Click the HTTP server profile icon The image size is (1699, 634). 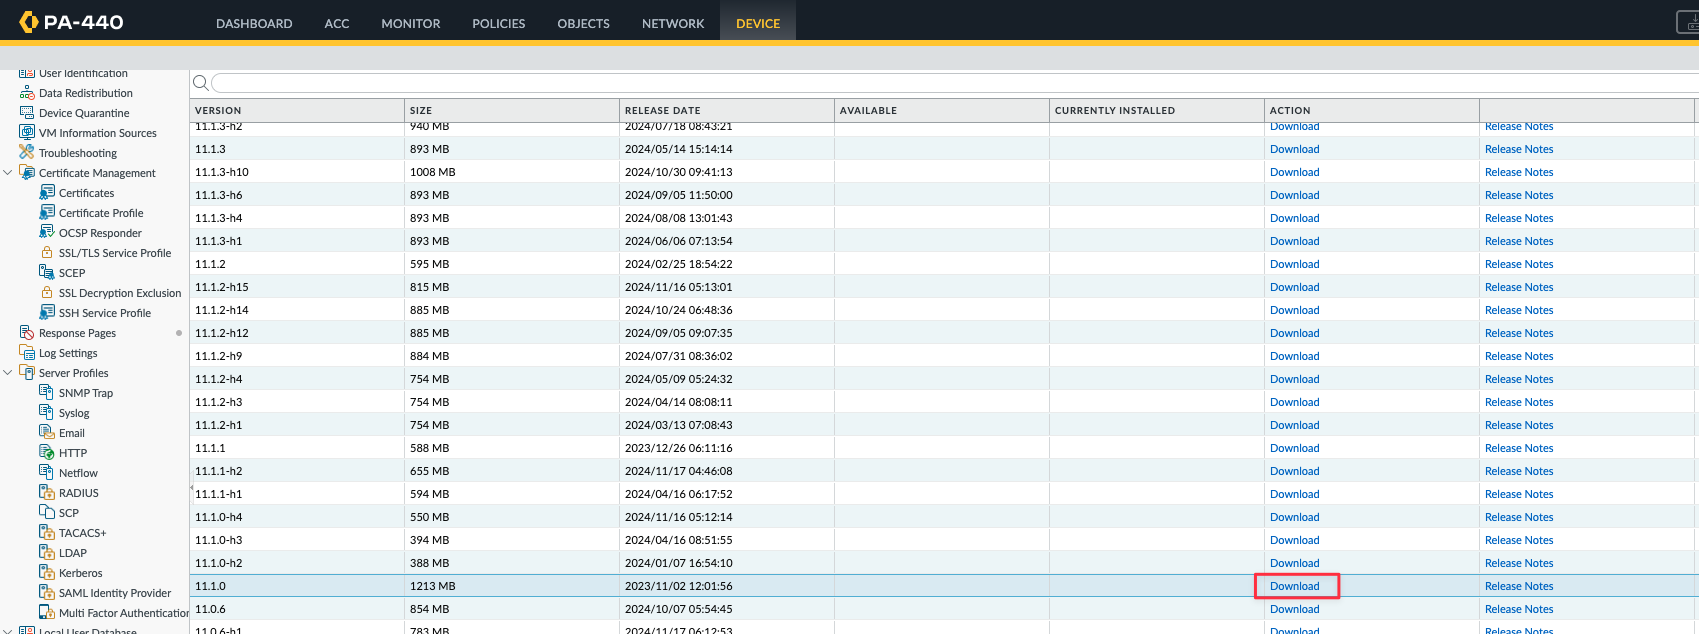47,453
